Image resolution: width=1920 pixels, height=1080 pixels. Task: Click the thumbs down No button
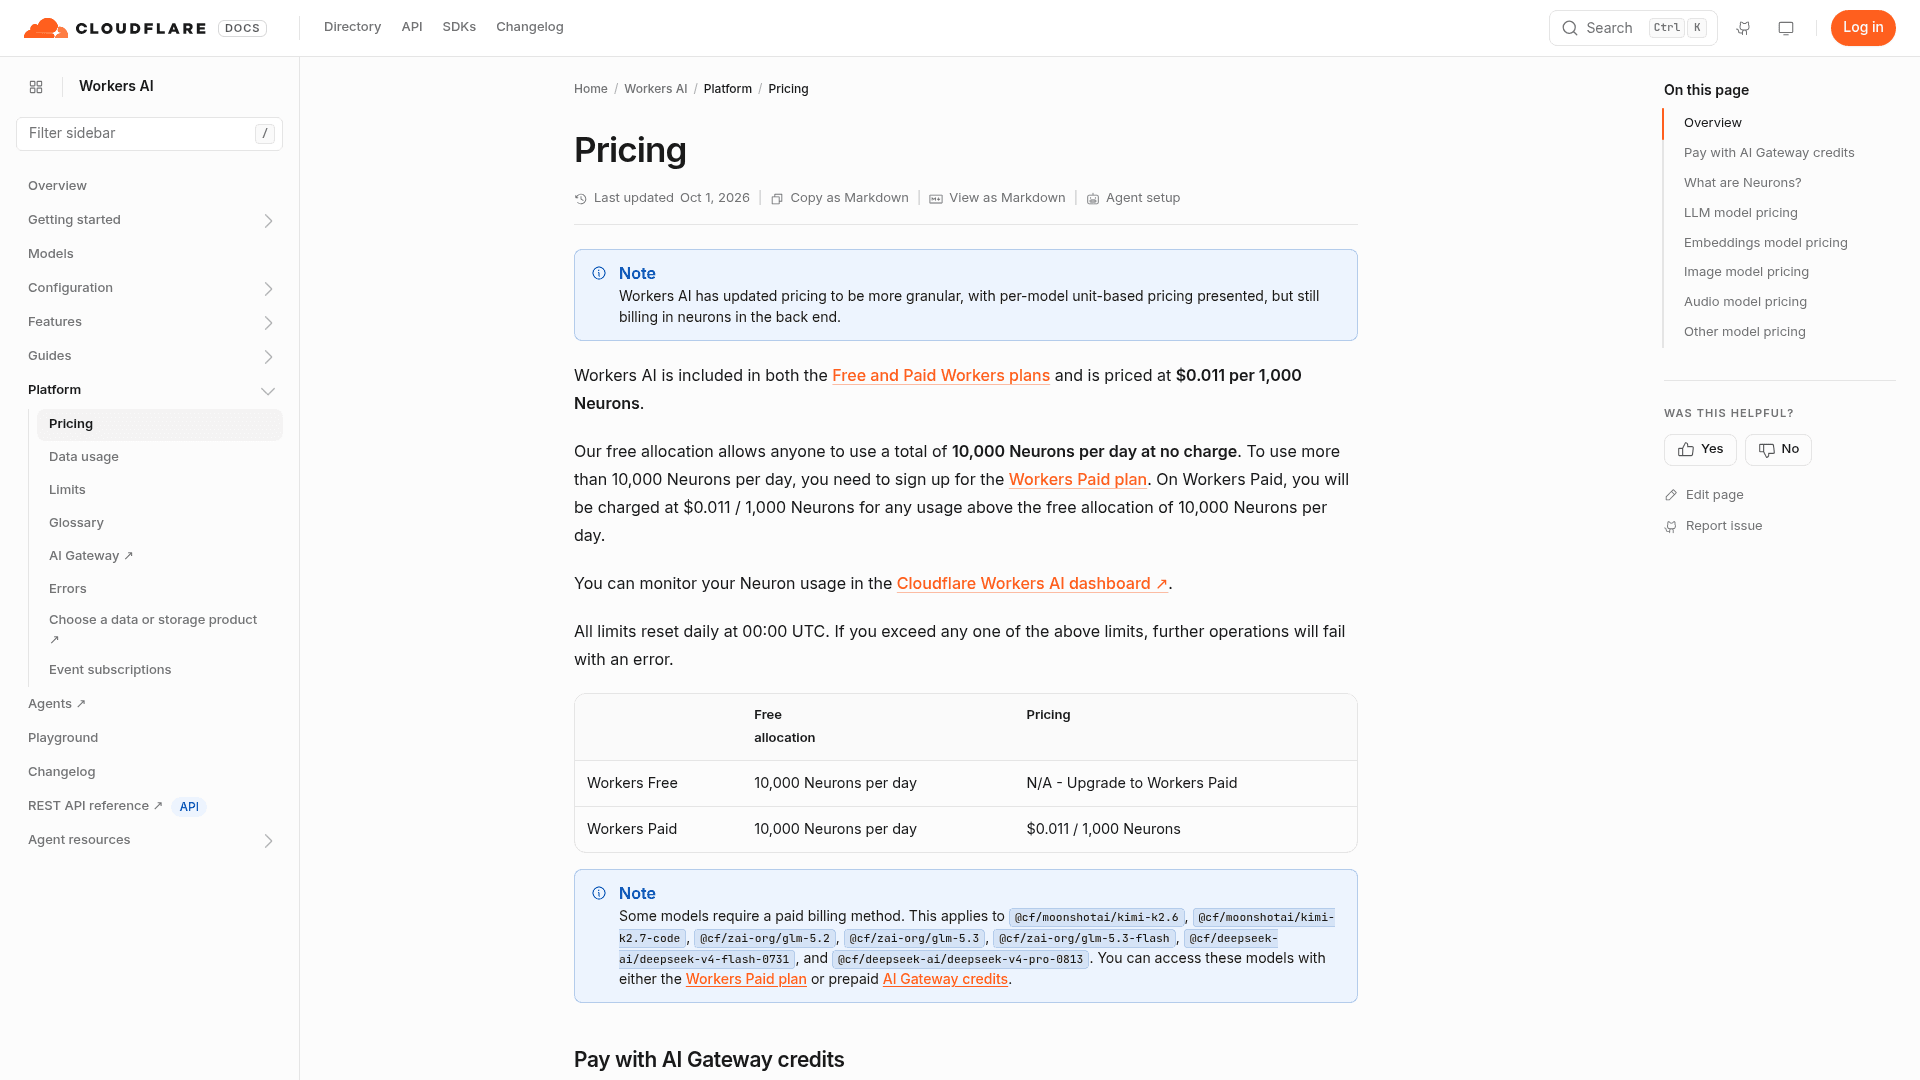(x=1778, y=449)
